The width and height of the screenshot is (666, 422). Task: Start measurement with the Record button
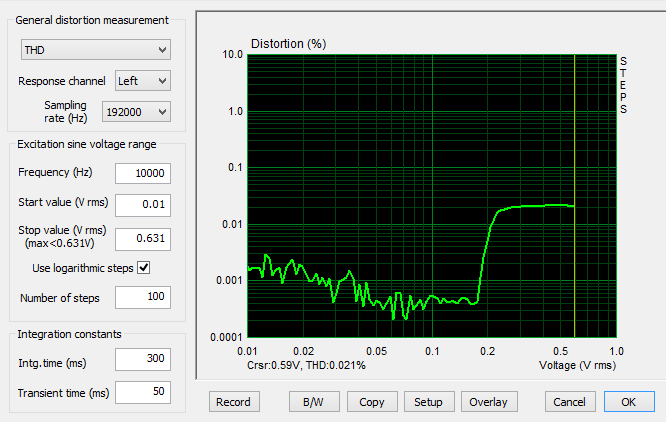[234, 402]
